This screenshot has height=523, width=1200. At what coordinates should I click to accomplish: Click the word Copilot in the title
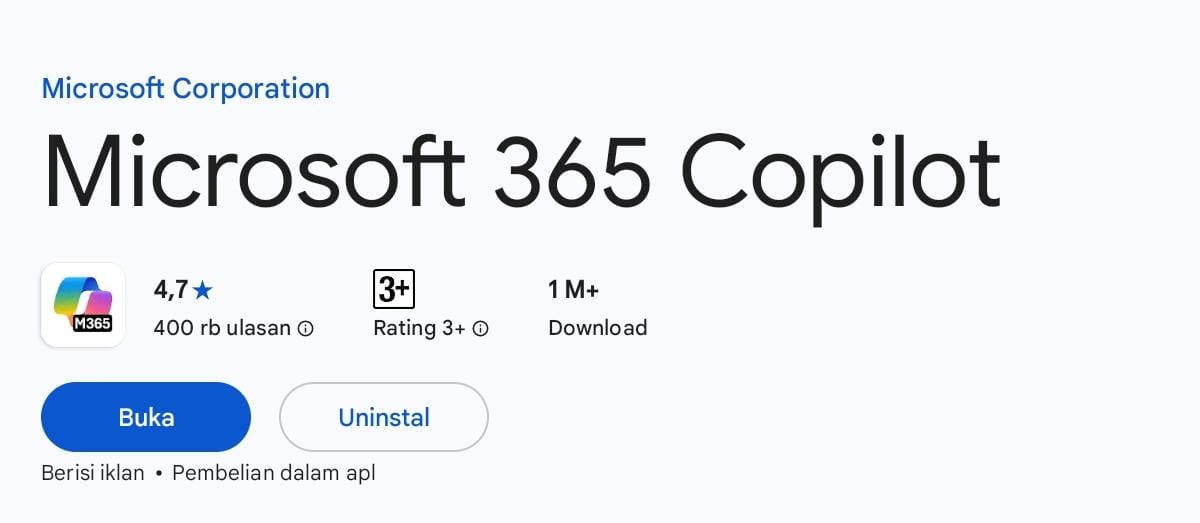point(841,177)
